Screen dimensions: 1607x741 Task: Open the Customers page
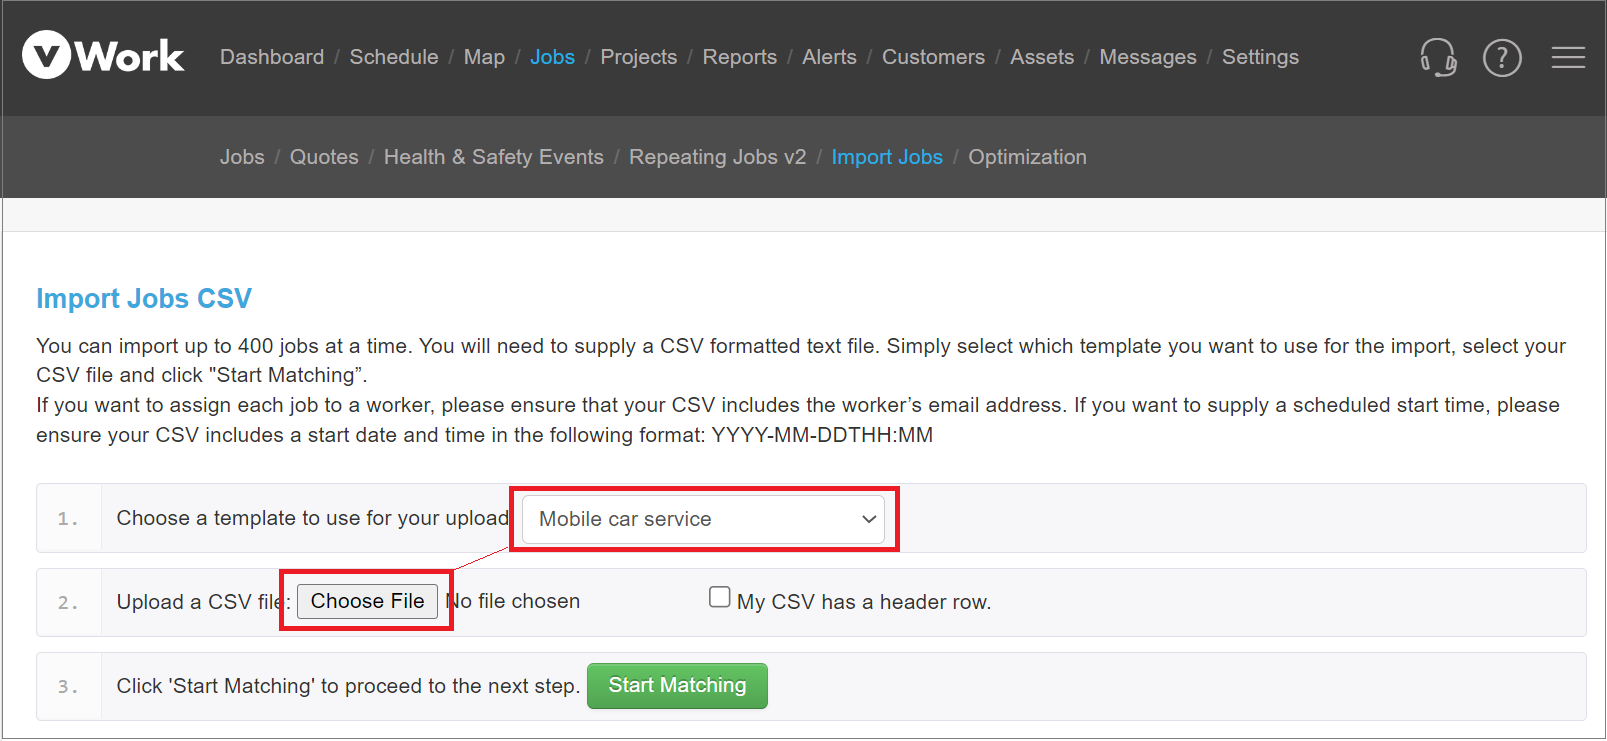click(933, 57)
